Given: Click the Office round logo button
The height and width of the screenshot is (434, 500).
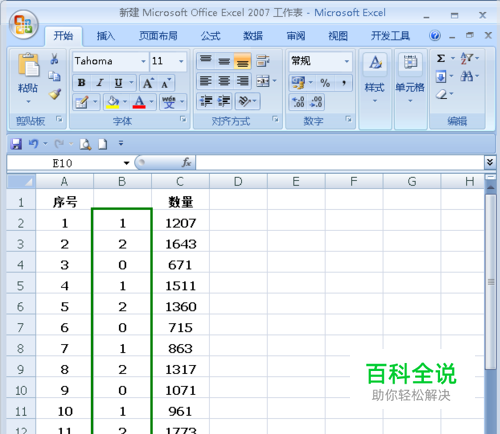Looking at the screenshot, I should 24,25.
